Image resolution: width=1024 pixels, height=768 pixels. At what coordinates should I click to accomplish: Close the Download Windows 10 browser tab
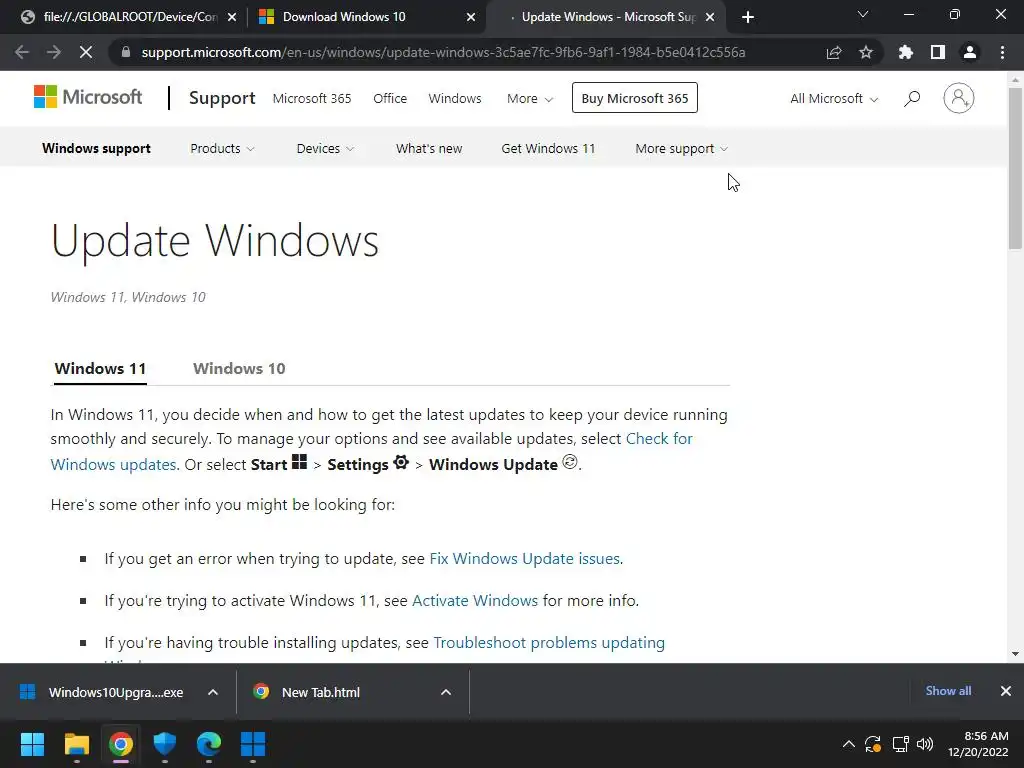(x=471, y=17)
